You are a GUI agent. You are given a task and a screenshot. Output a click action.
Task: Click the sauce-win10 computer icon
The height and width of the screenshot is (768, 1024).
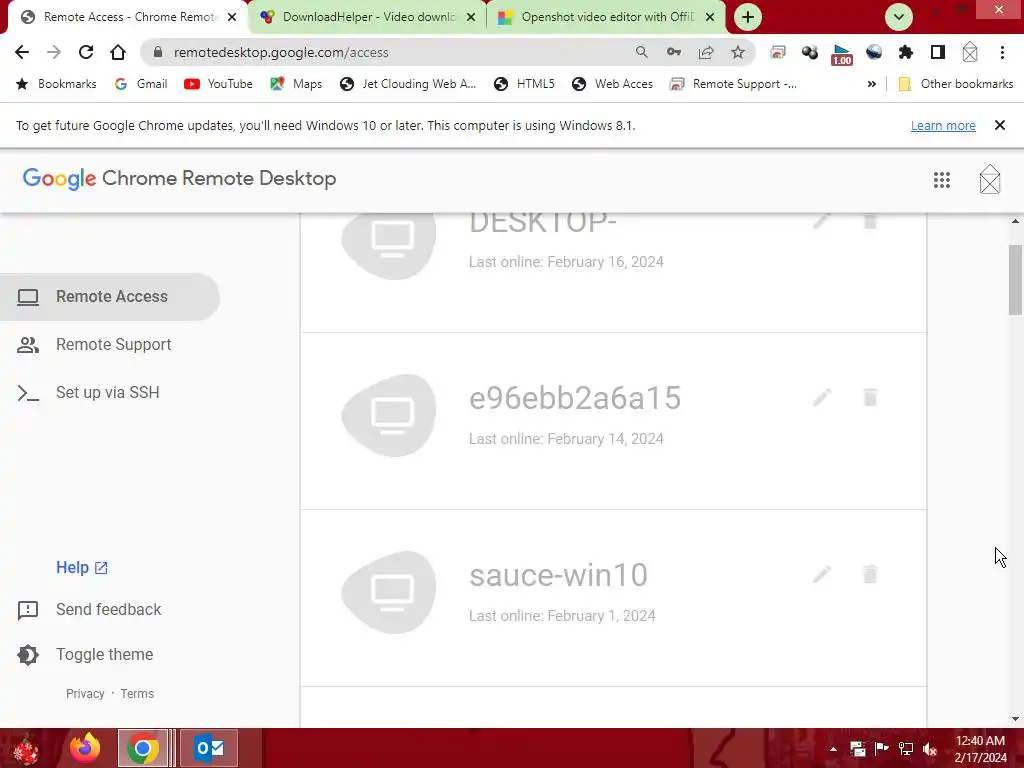click(390, 592)
